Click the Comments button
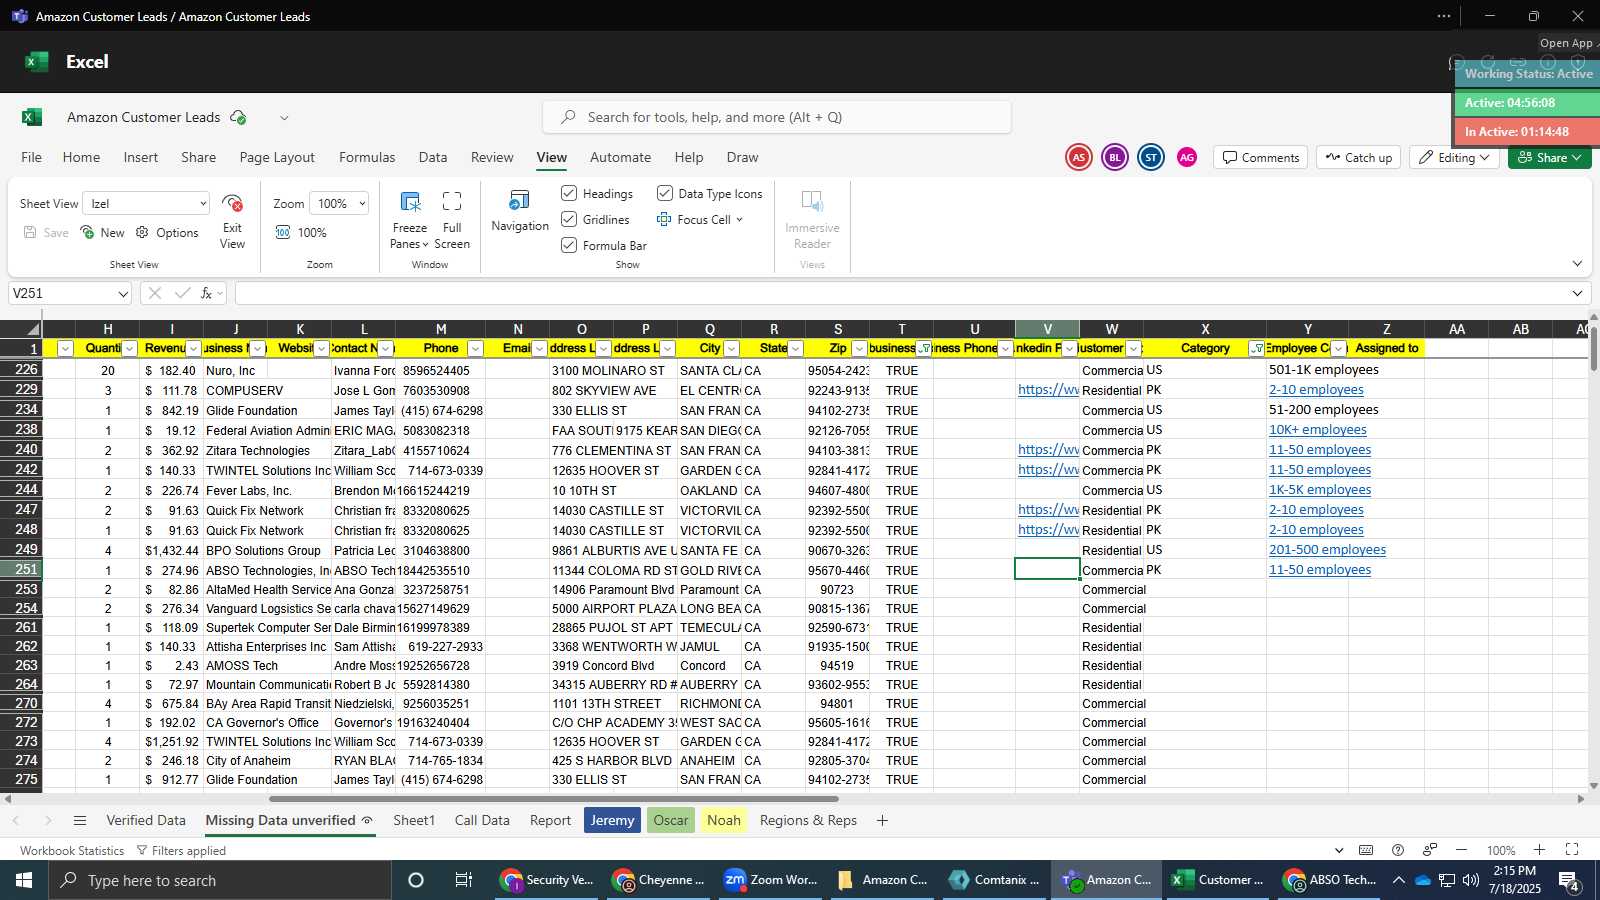The width and height of the screenshot is (1600, 900). [1261, 157]
